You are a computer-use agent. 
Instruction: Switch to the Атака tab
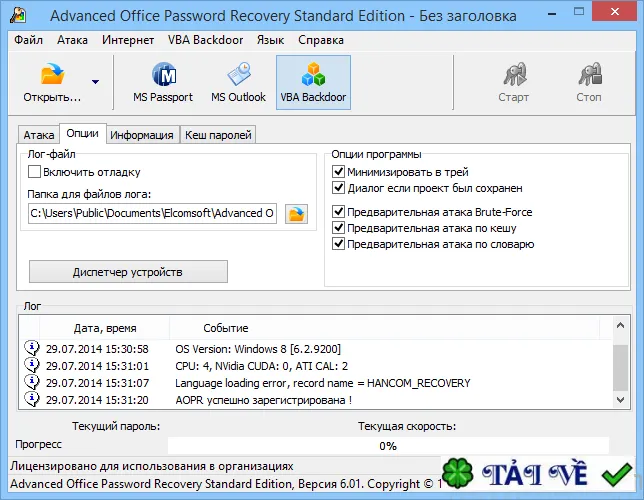39,135
